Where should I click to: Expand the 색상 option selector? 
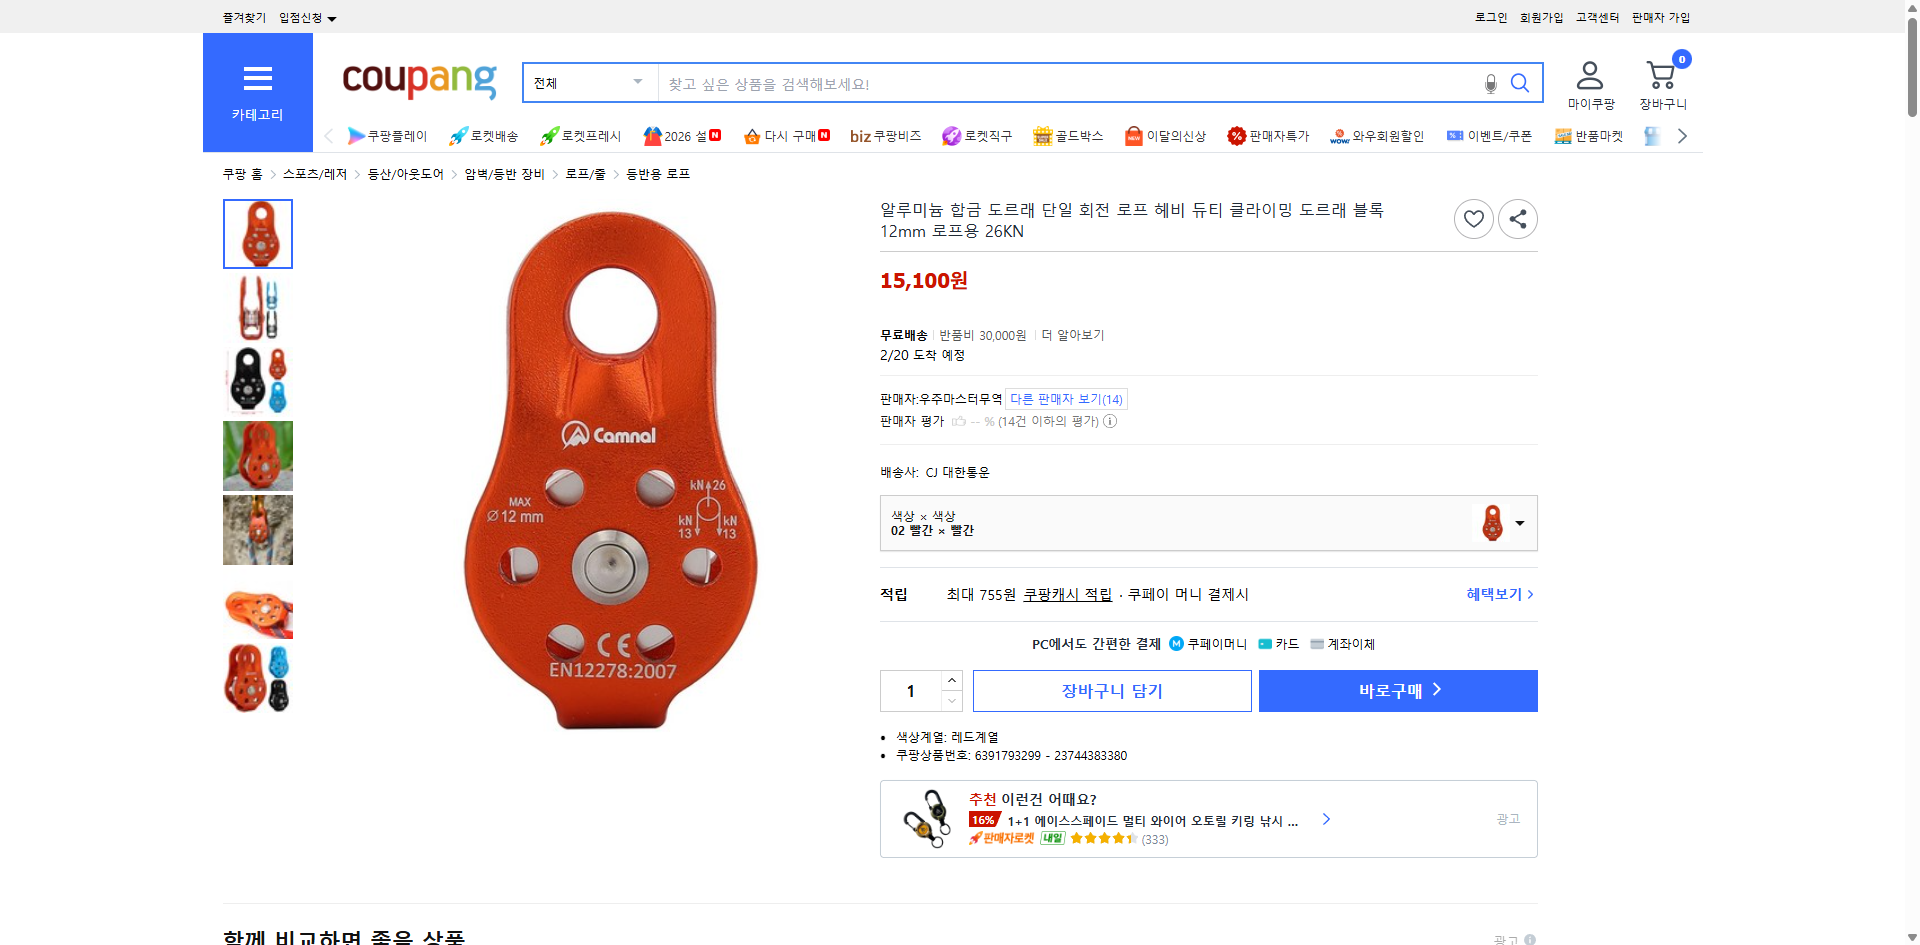point(1518,522)
